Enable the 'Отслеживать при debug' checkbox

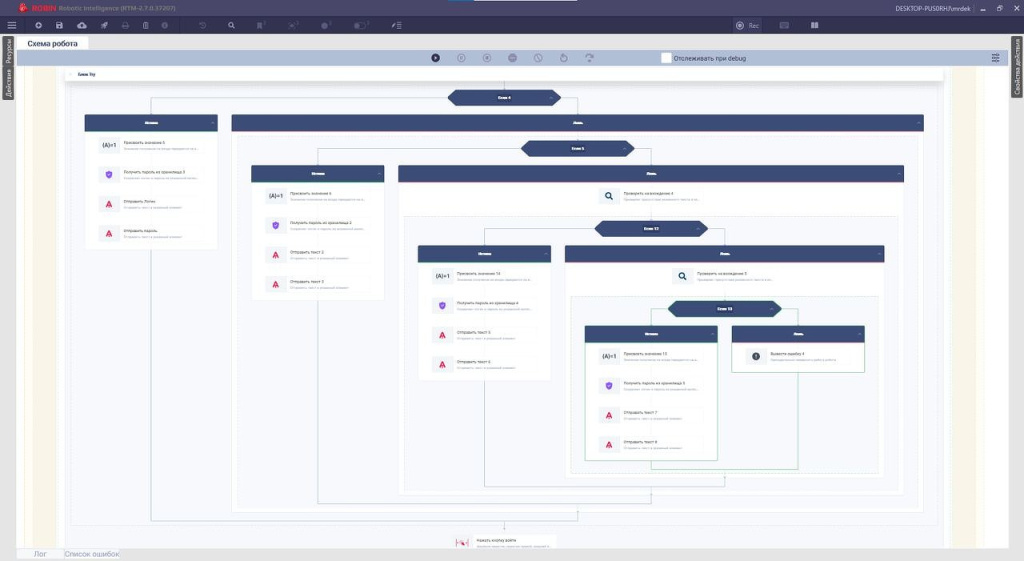(666, 58)
